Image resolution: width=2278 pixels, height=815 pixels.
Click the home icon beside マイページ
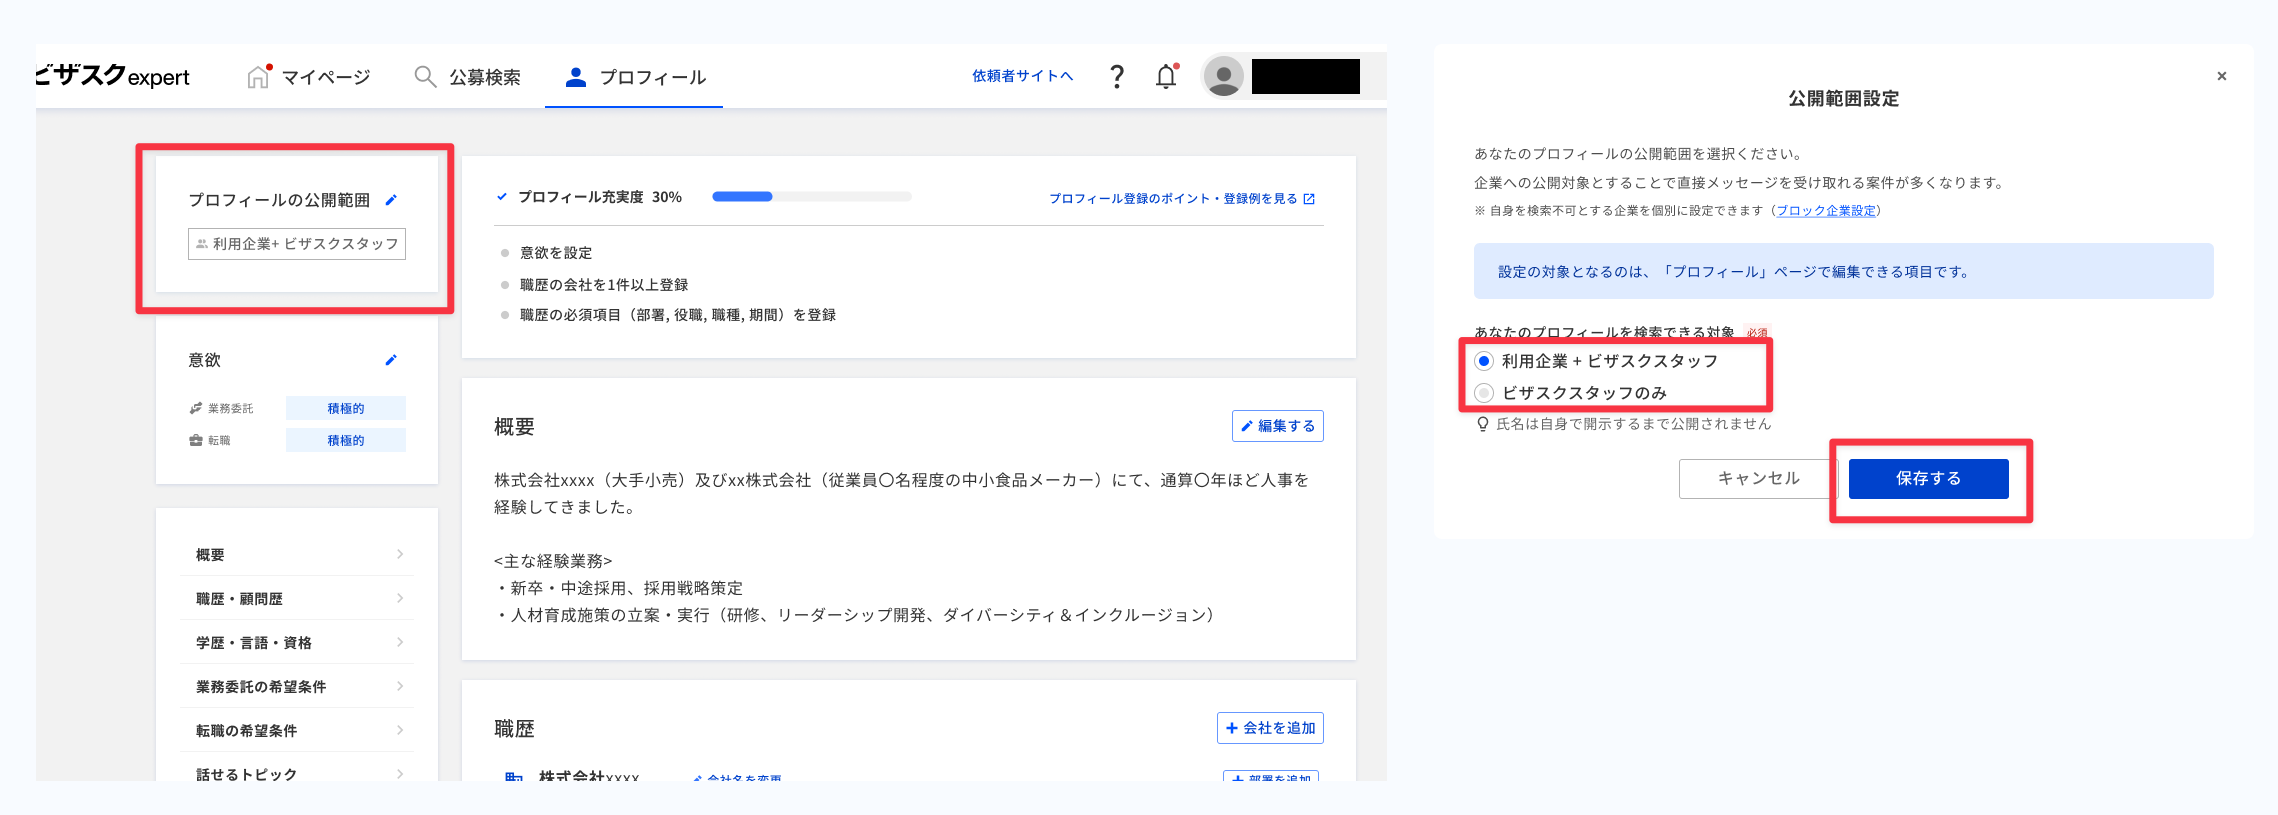(258, 76)
